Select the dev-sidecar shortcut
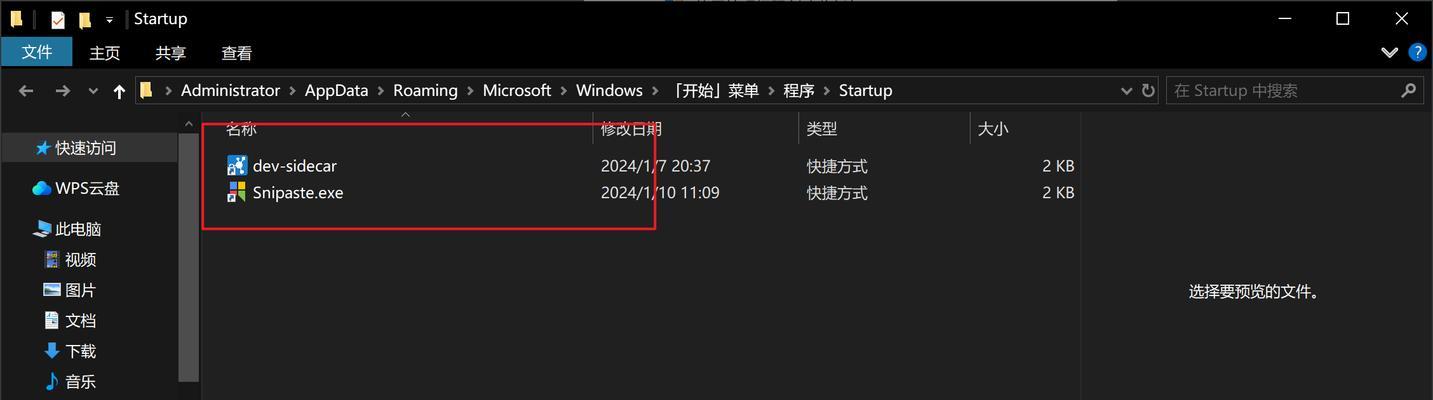The width and height of the screenshot is (1433, 400). pyautogui.click(x=295, y=166)
